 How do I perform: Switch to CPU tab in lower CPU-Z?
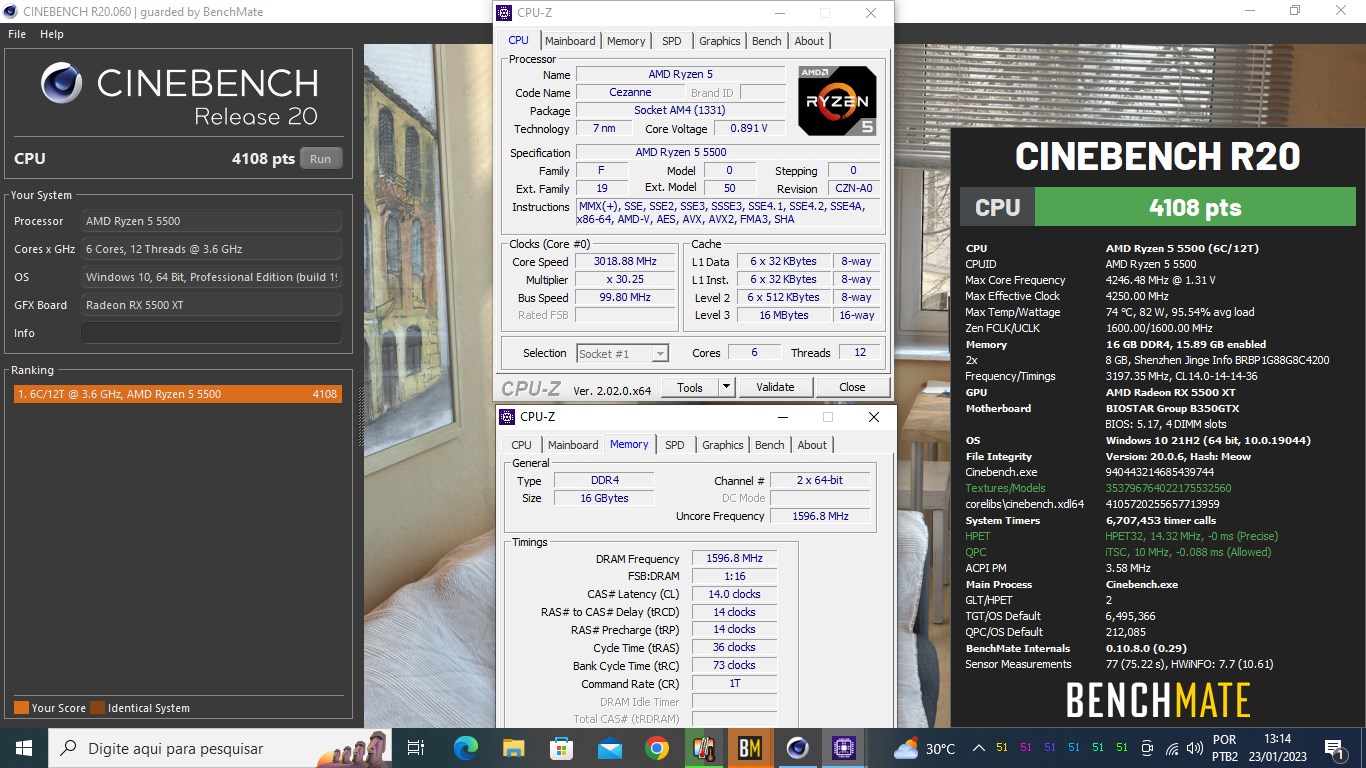(x=522, y=445)
